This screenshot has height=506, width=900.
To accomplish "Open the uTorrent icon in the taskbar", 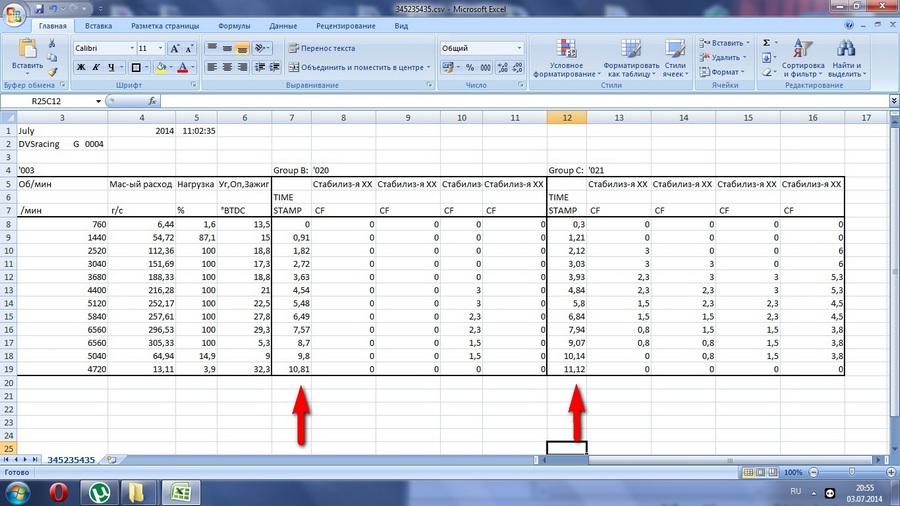I will 99,492.
